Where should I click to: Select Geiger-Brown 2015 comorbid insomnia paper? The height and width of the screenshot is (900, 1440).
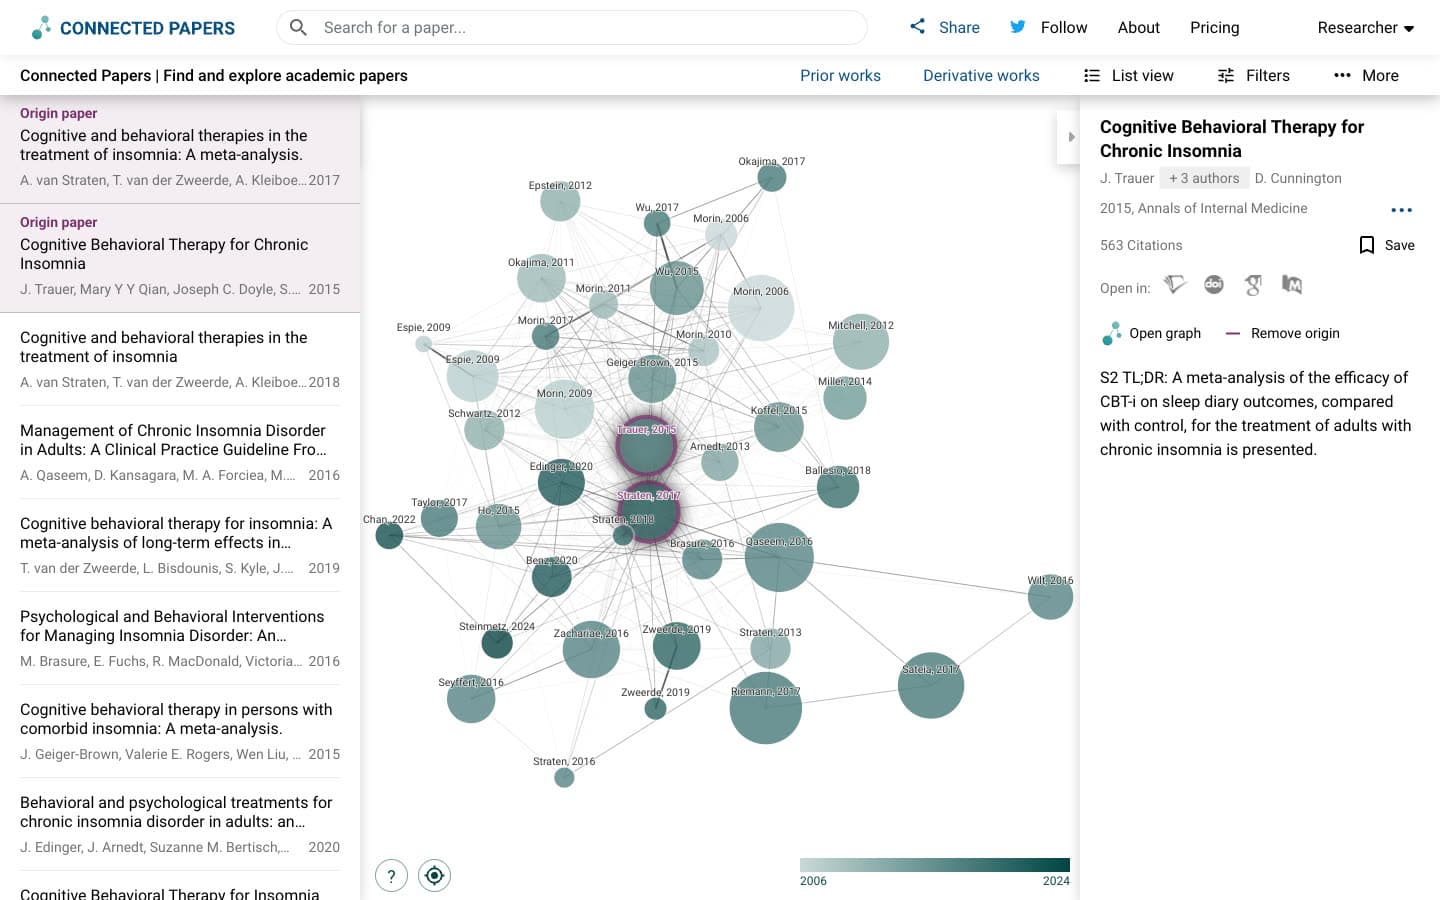click(x=180, y=731)
